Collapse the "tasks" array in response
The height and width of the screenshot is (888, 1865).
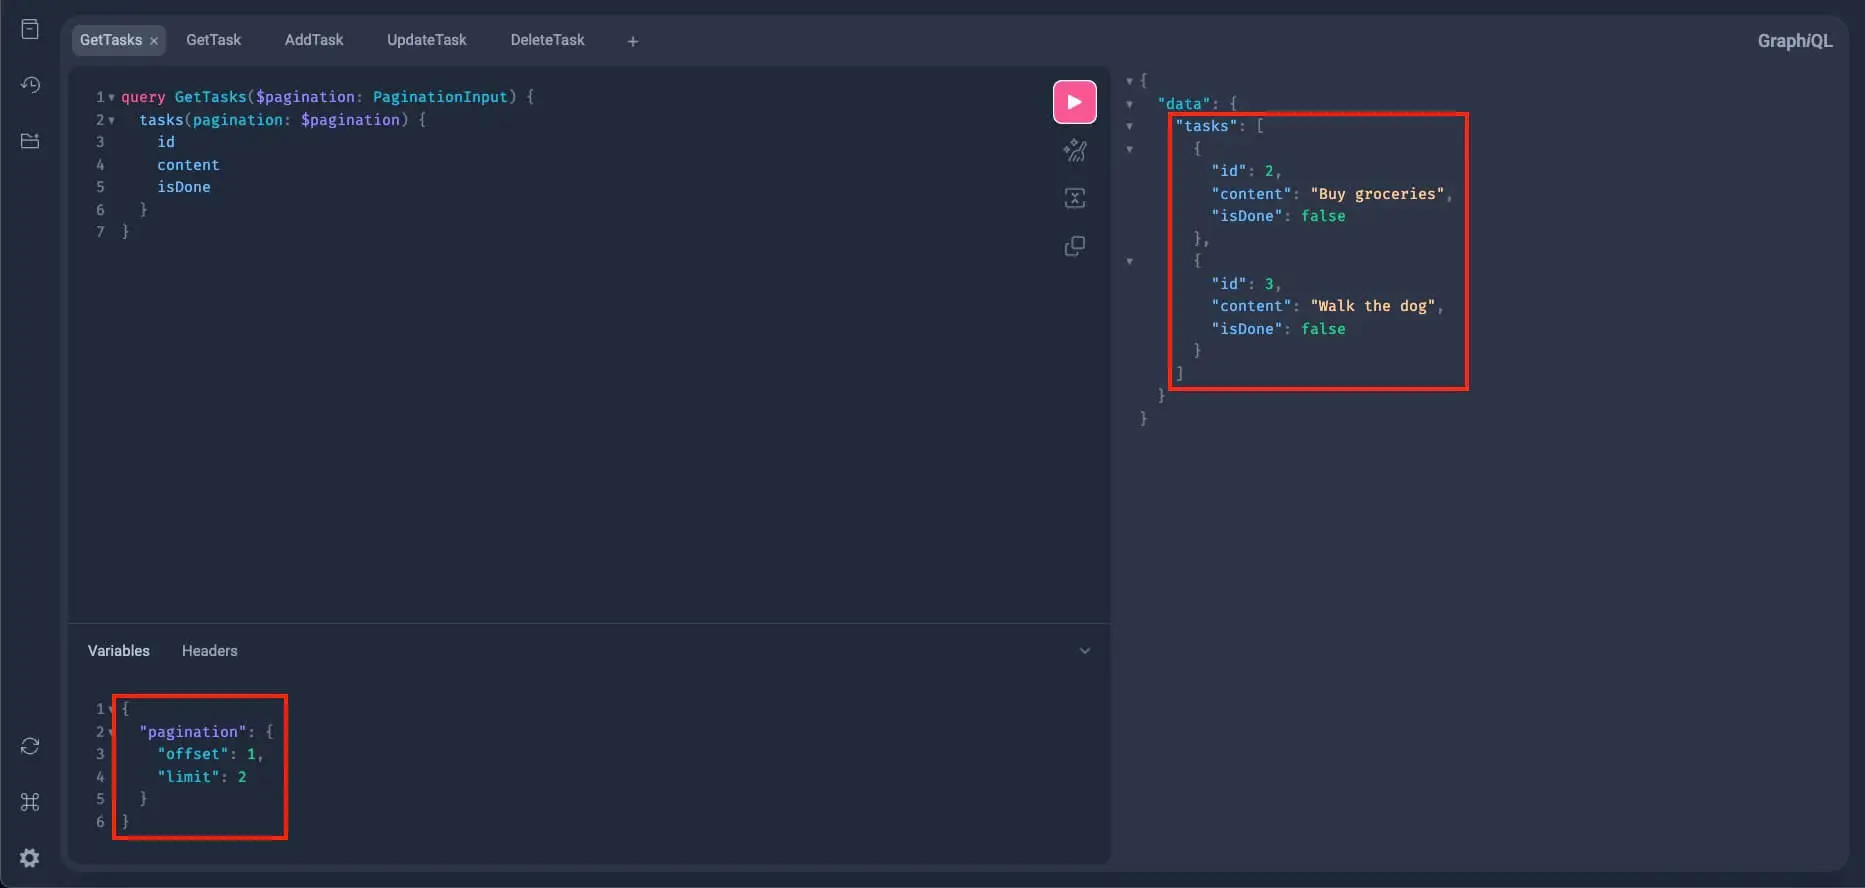point(1129,126)
